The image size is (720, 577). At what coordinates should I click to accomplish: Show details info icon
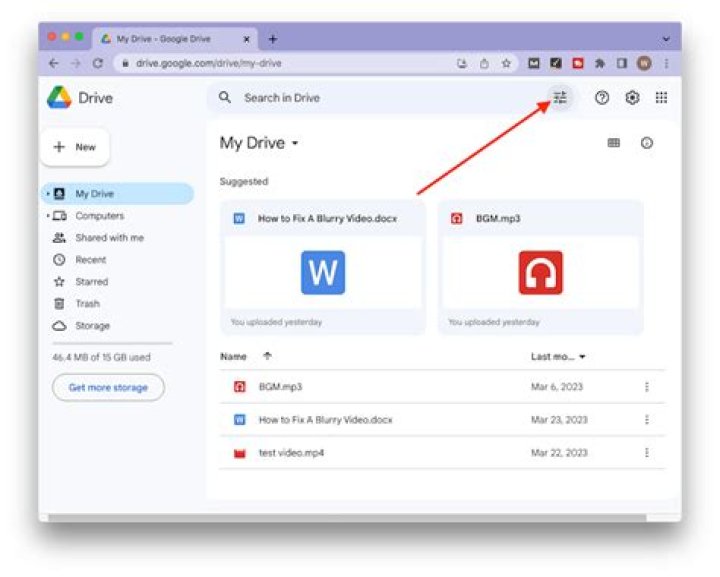click(x=647, y=143)
